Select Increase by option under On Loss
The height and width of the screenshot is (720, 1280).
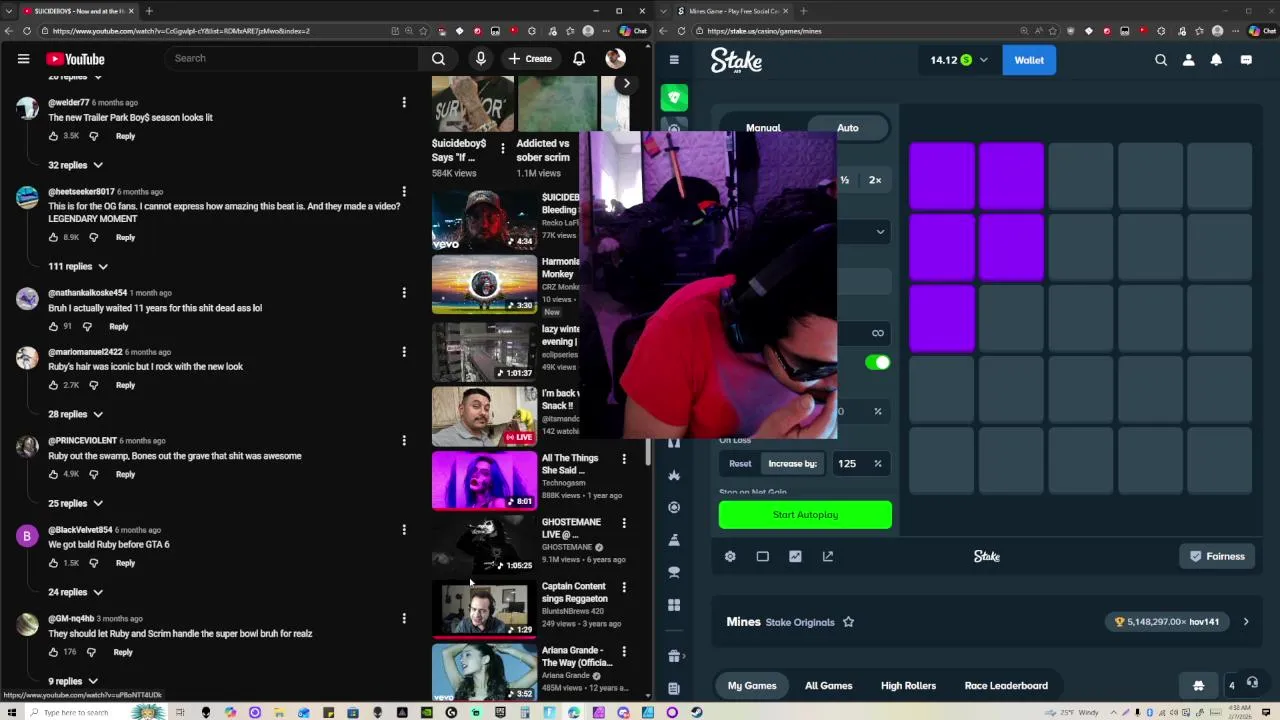pyautogui.click(x=793, y=463)
